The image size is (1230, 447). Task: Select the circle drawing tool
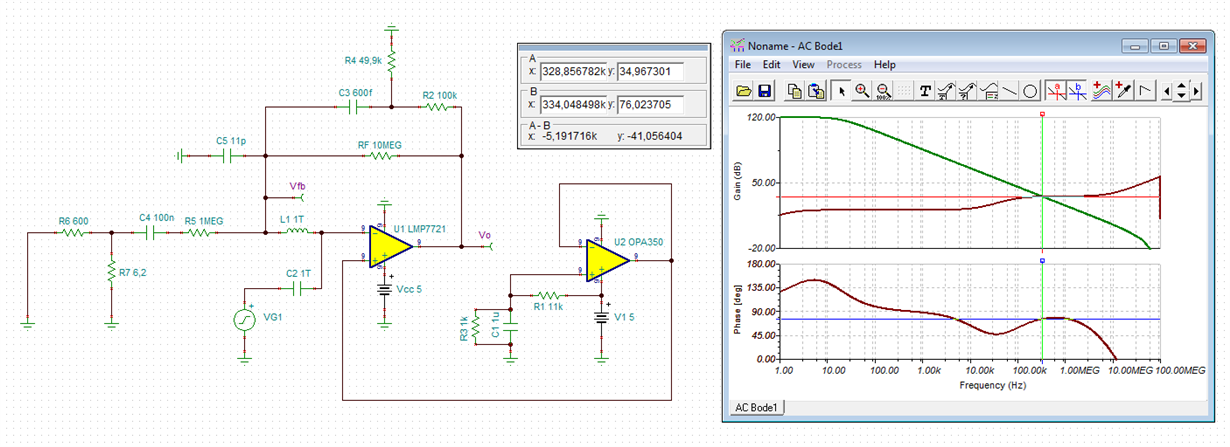point(1030,91)
